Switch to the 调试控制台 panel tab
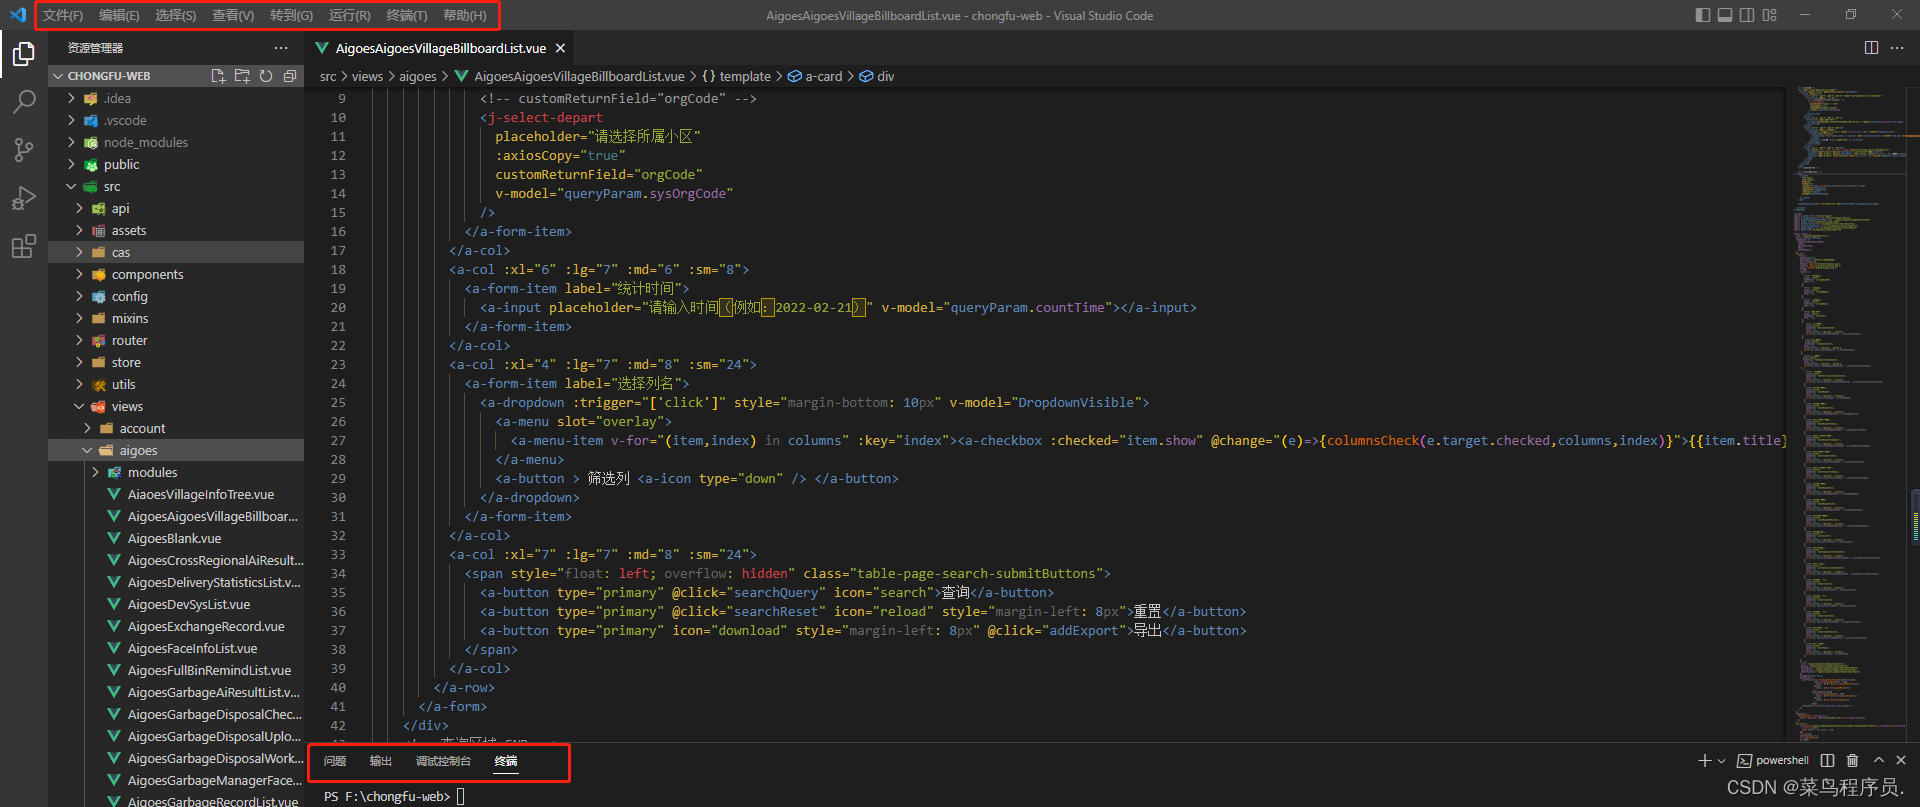 443,761
